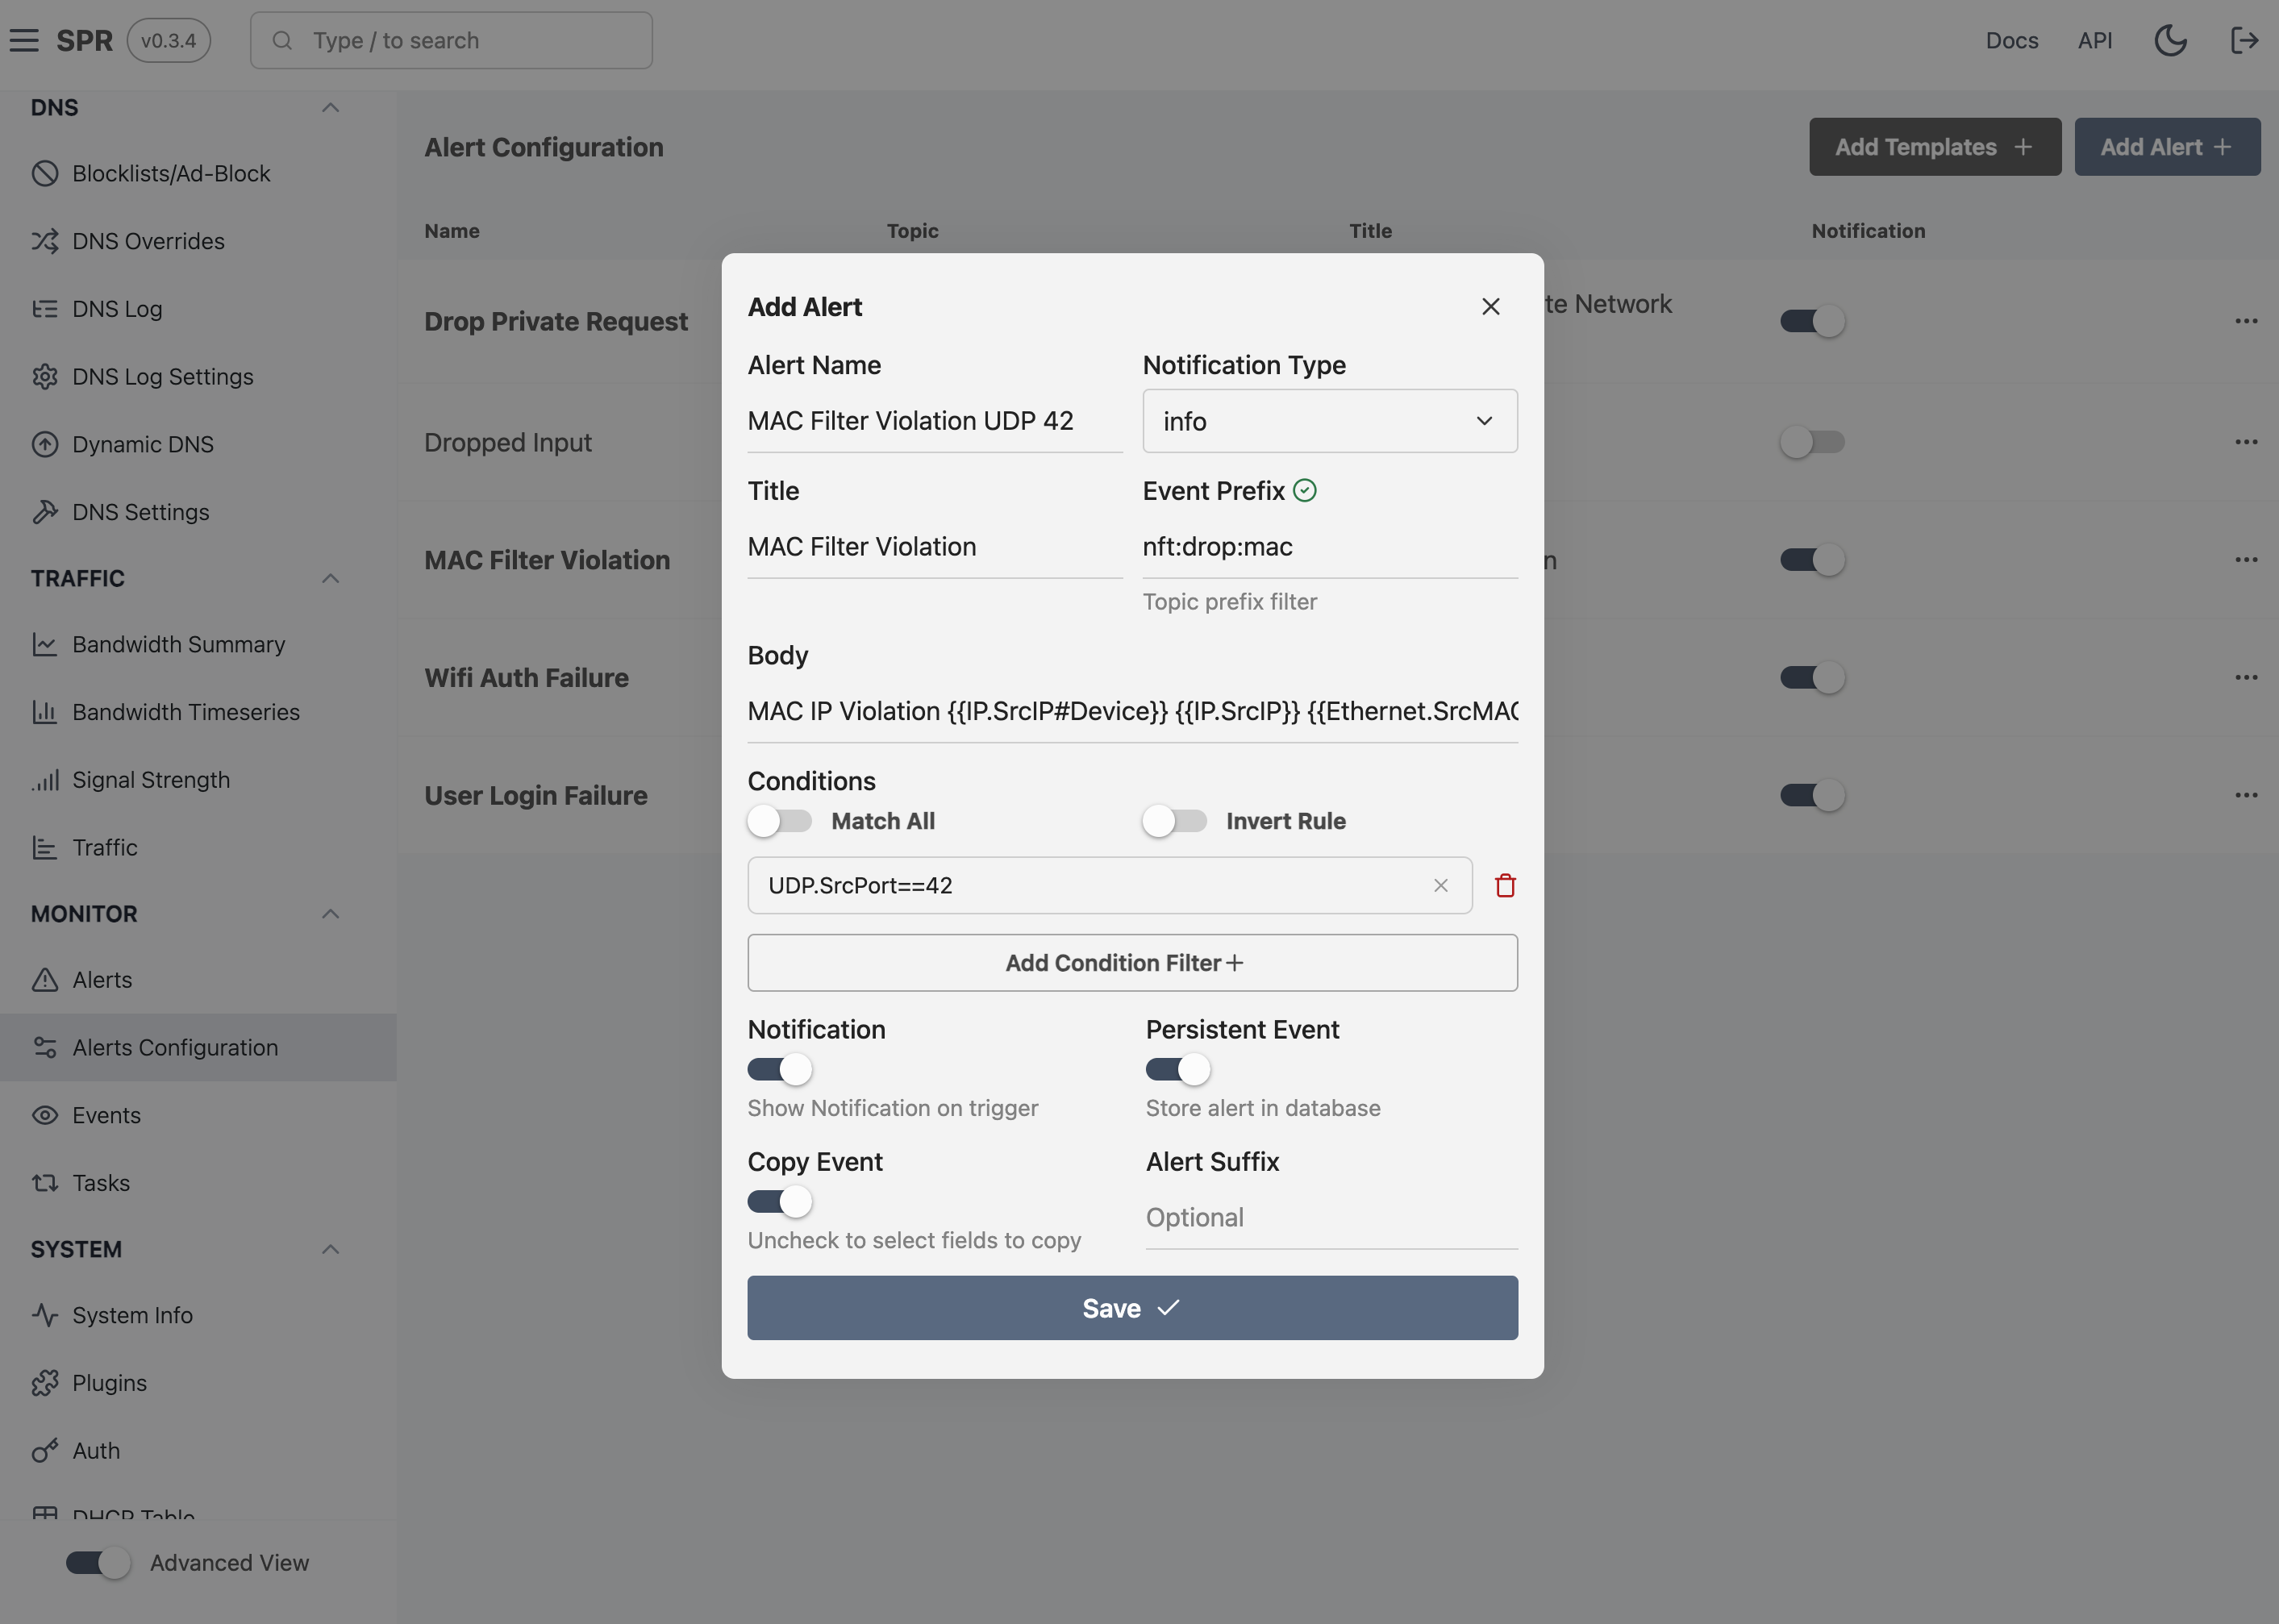Collapse the MONITOR sidebar section
Image resolution: width=2279 pixels, height=1624 pixels.
(330, 913)
